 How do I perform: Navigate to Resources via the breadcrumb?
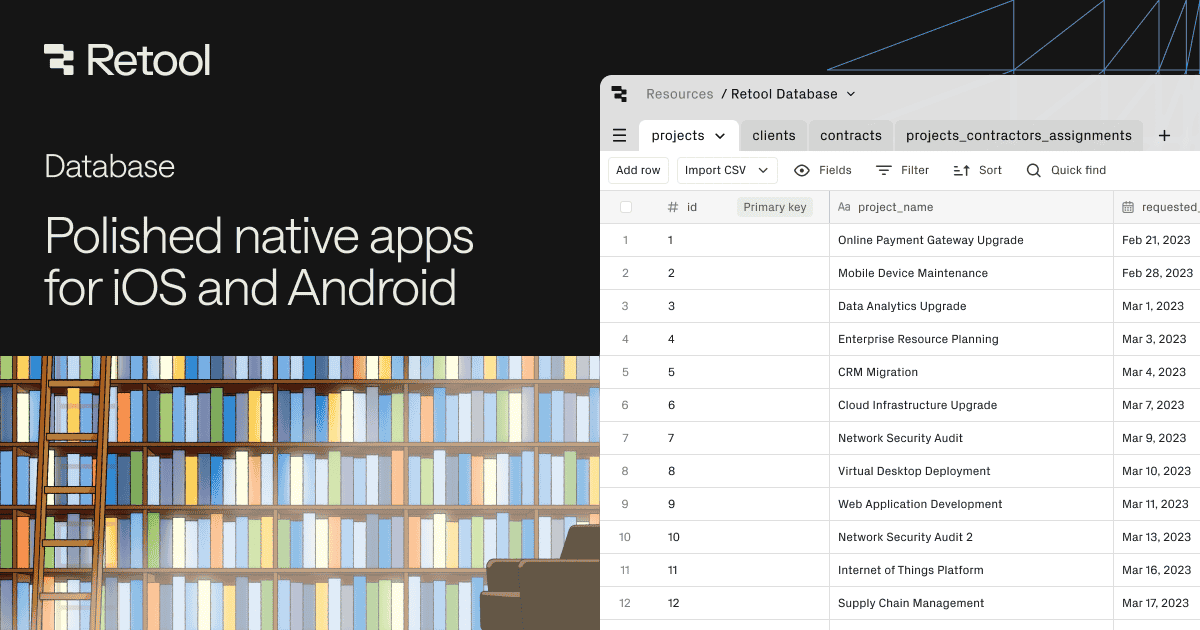tap(679, 94)
